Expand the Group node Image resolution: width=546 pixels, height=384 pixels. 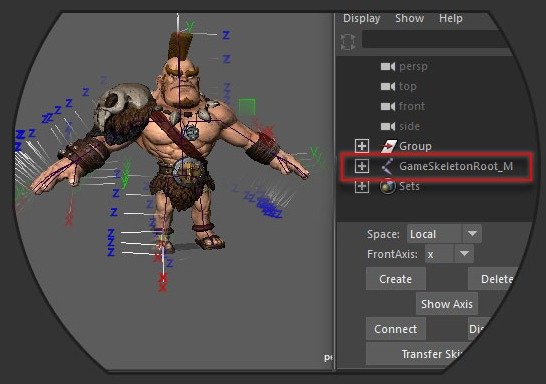[x=362, y=146]
